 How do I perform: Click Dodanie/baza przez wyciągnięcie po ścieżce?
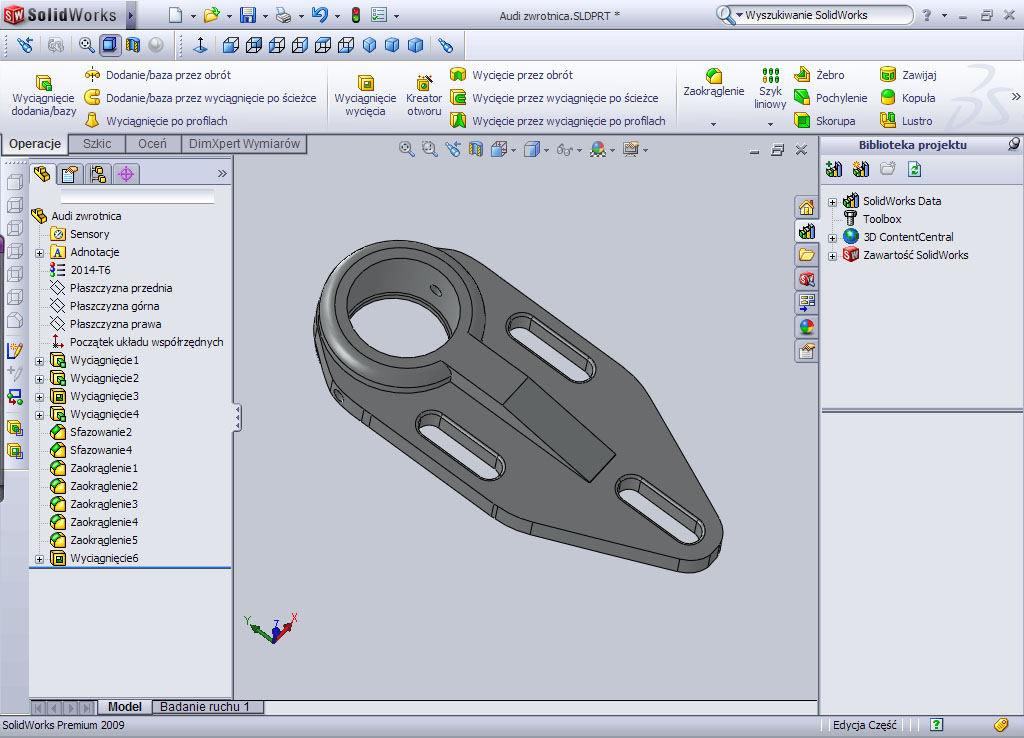pyautogui.click(x=200, y=98)
